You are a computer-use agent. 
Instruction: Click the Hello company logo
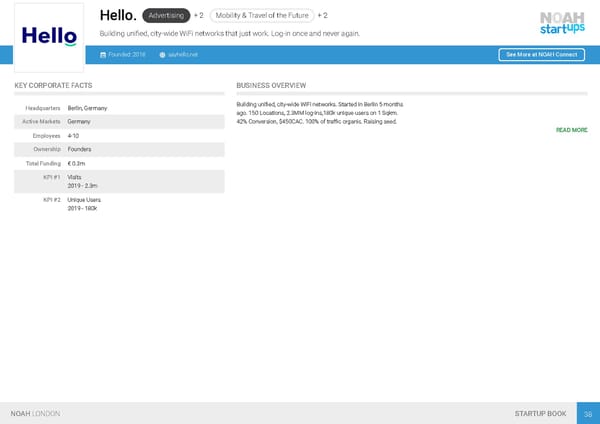tap(49, 36)
